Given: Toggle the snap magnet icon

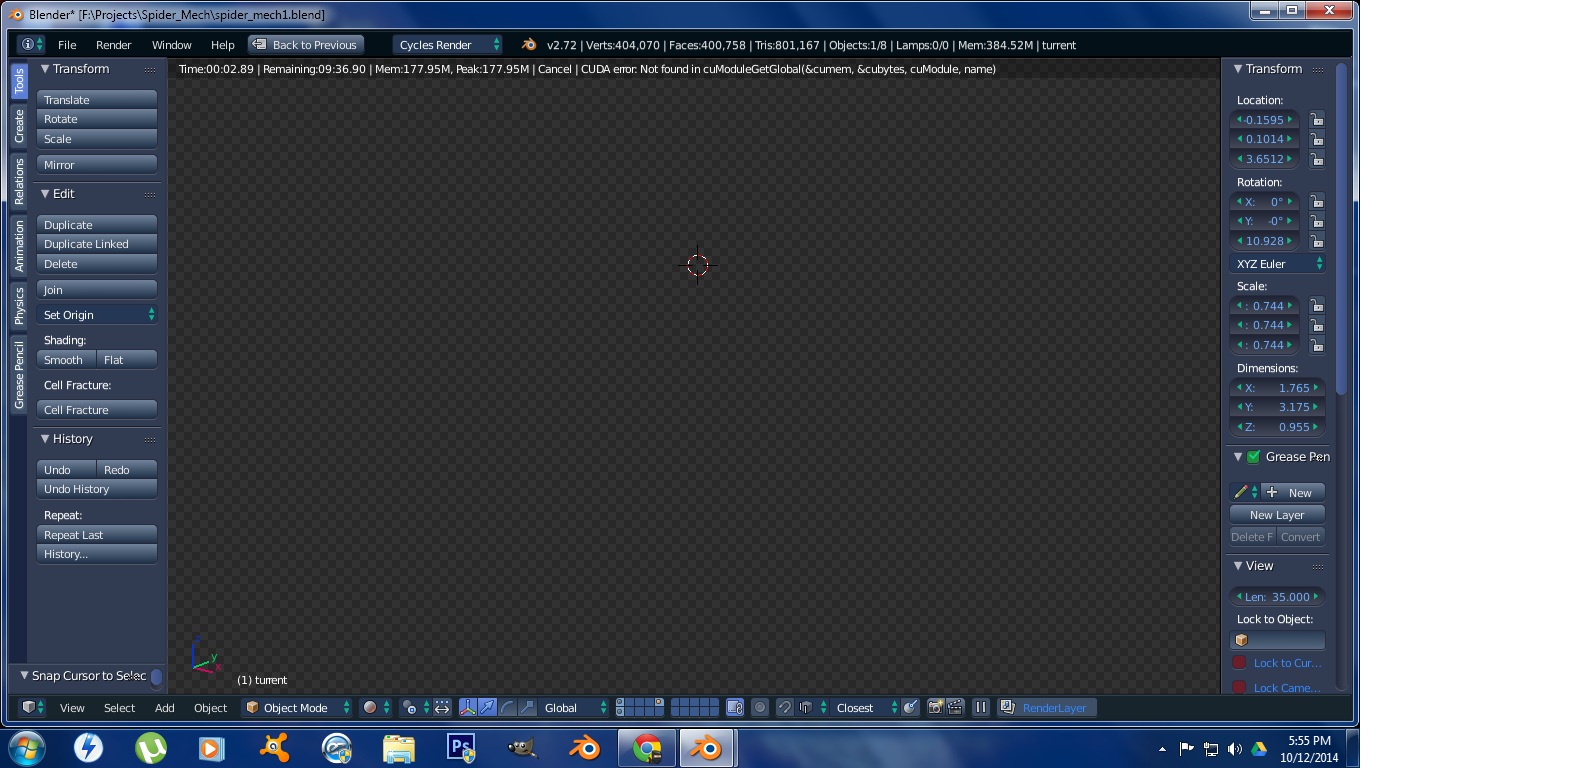Looking at the screenshot, I should pyautogui.click(x=785, y=708).
